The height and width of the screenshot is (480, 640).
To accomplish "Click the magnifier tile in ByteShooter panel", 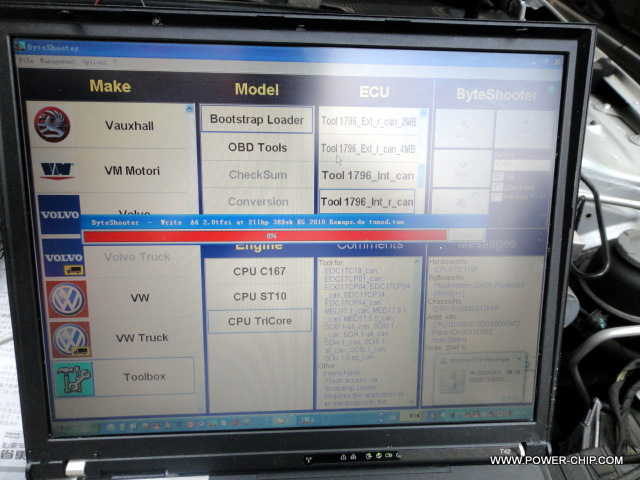I will click(464, 129).
